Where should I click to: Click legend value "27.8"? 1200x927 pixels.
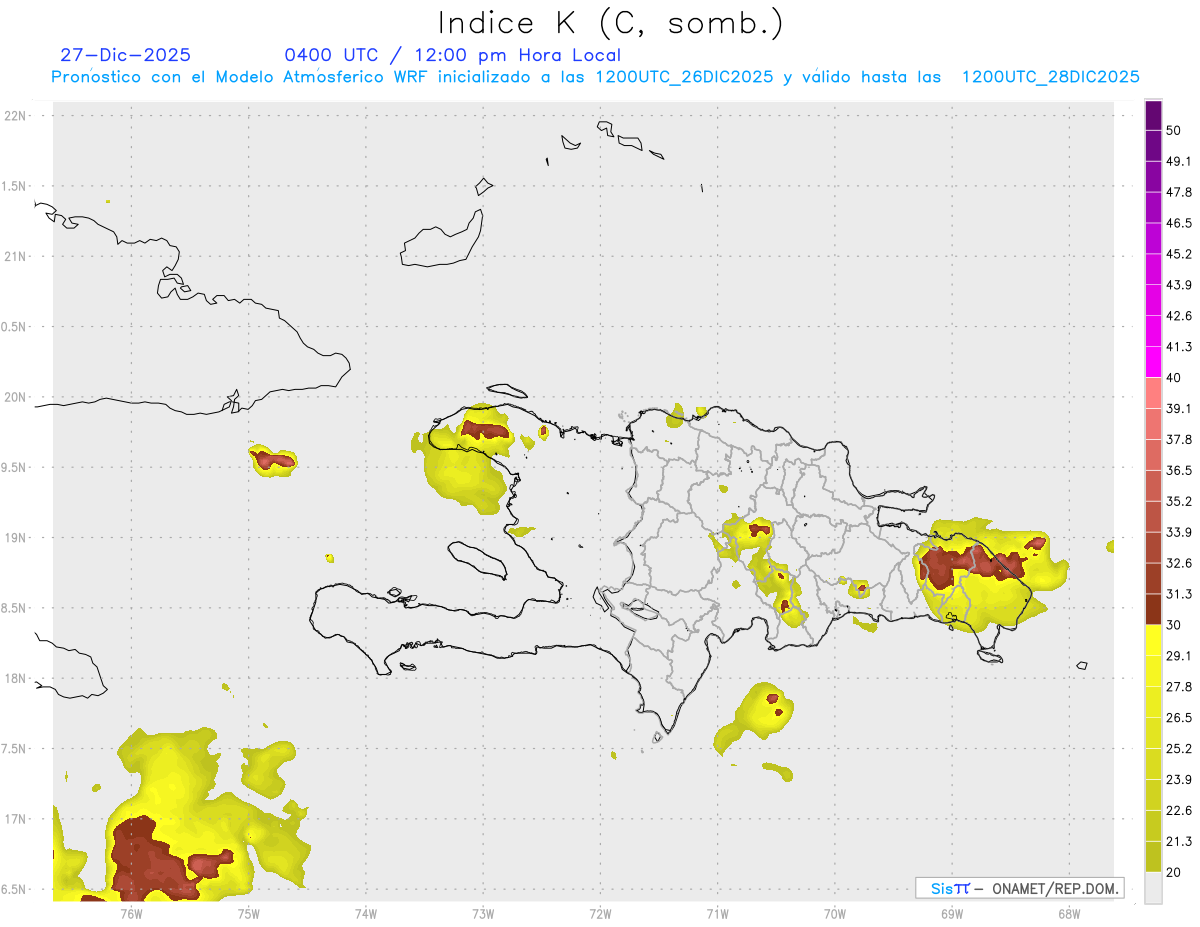click(1179, 687)
